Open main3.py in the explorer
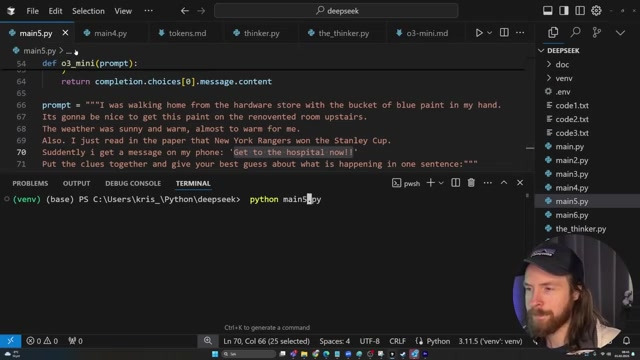 click(x=571, y=174)
